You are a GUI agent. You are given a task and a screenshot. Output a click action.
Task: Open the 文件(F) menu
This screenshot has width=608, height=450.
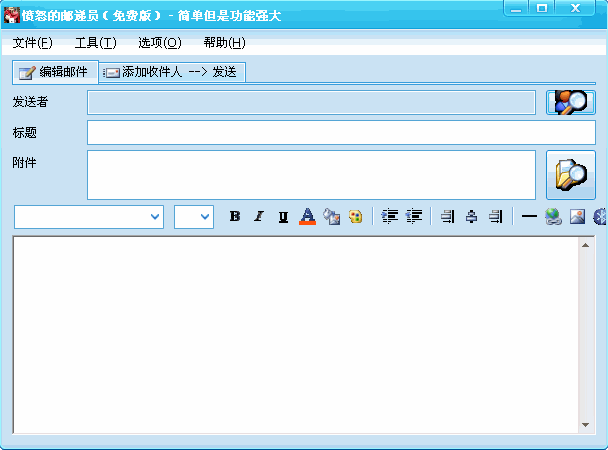[33, 43]
